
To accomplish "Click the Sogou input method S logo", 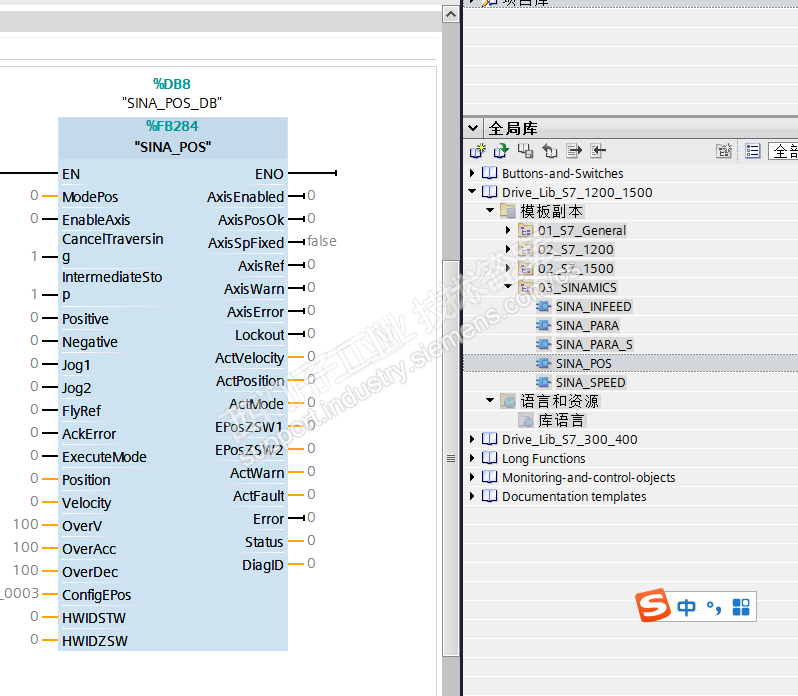I will point(653,605).
